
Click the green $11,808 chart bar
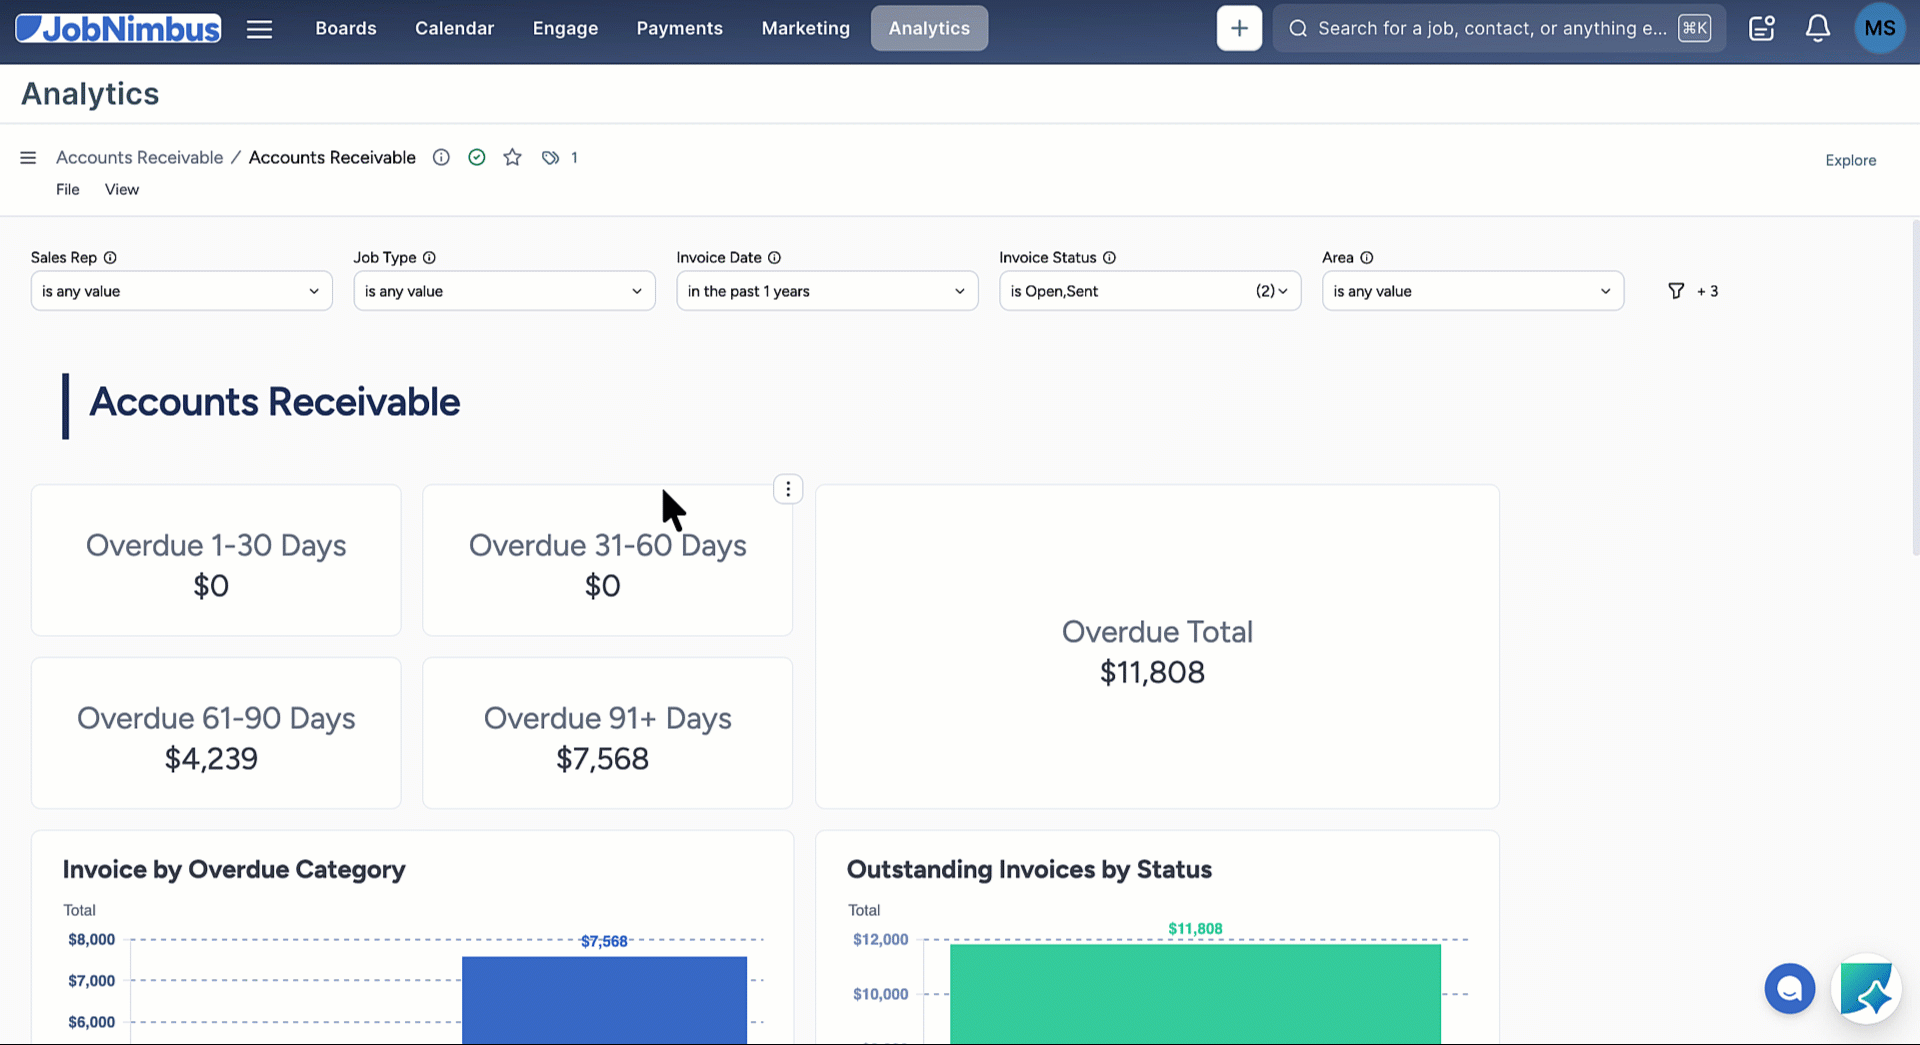pos(1195,994)
